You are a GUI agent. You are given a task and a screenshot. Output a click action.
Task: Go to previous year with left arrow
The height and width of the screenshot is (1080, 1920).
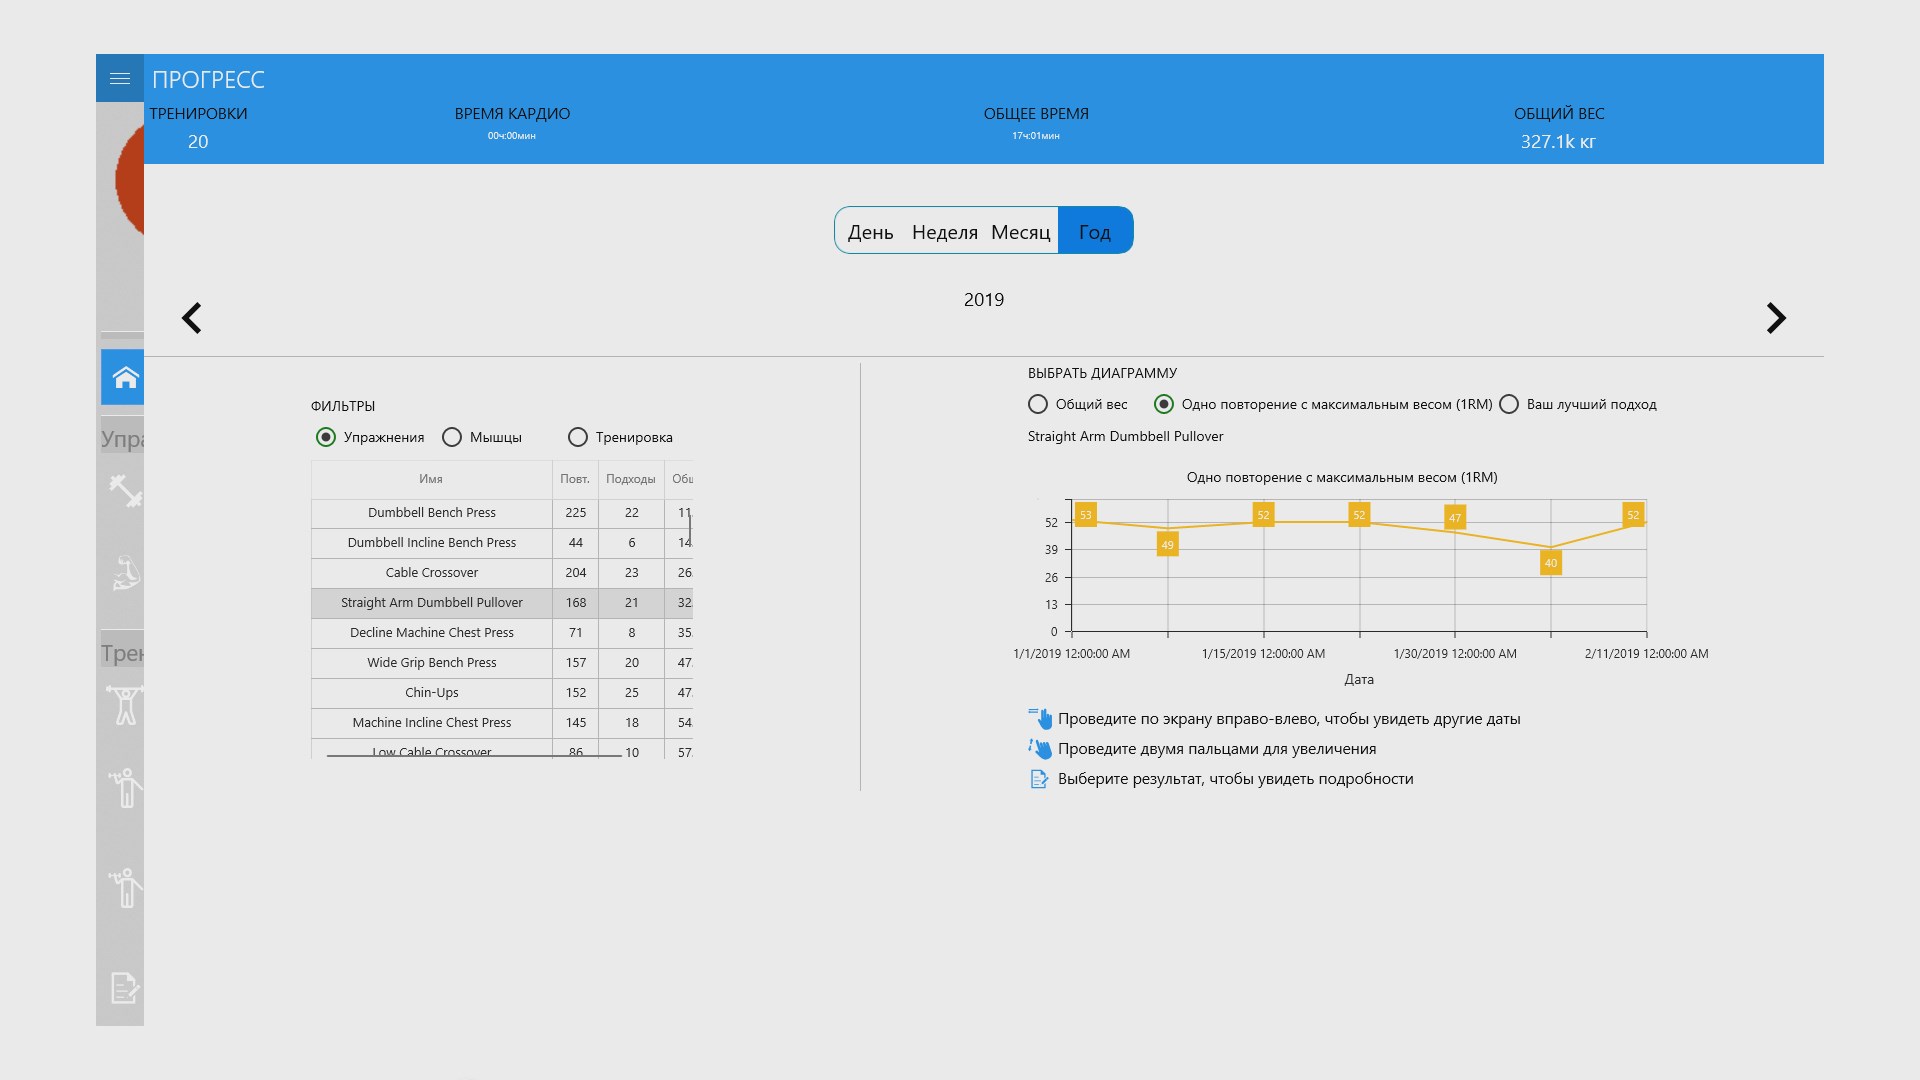[x=192, y=318]
